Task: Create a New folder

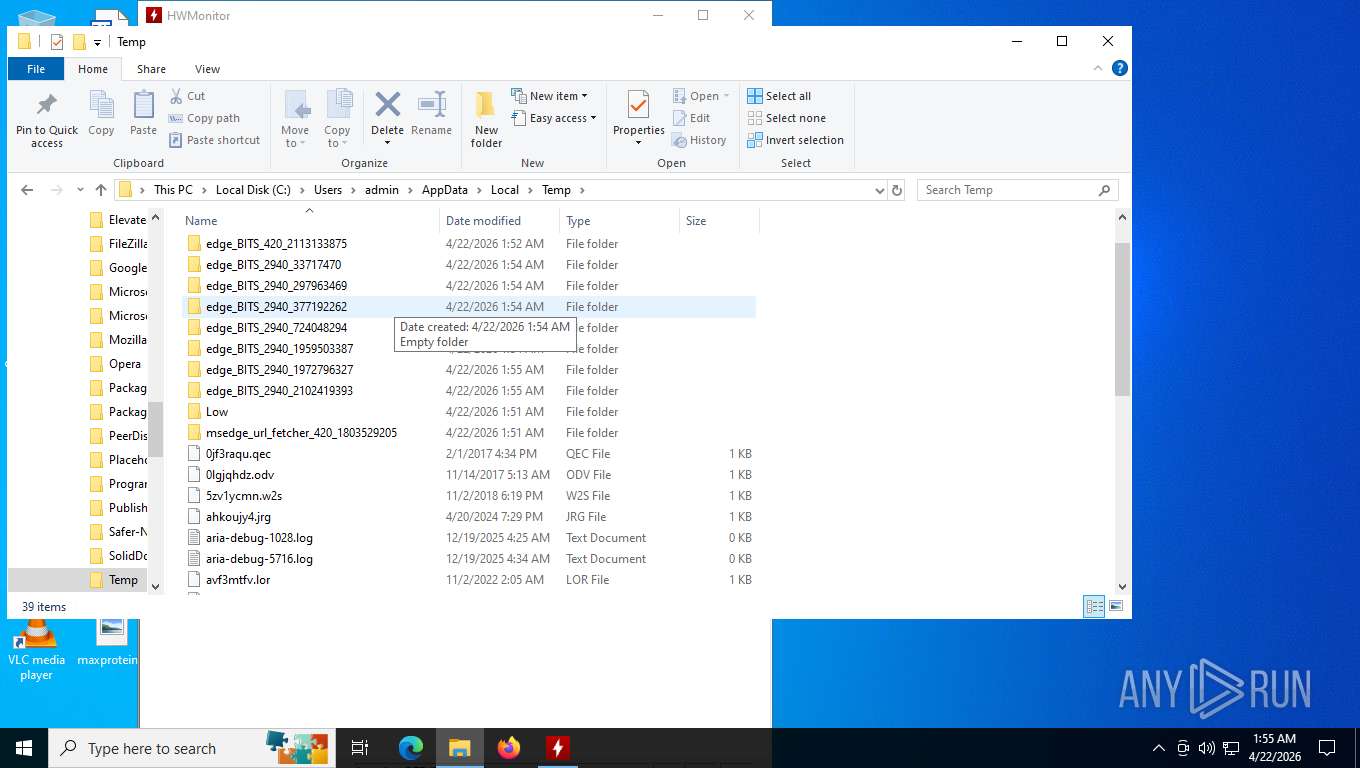Action: coord(486,120)
